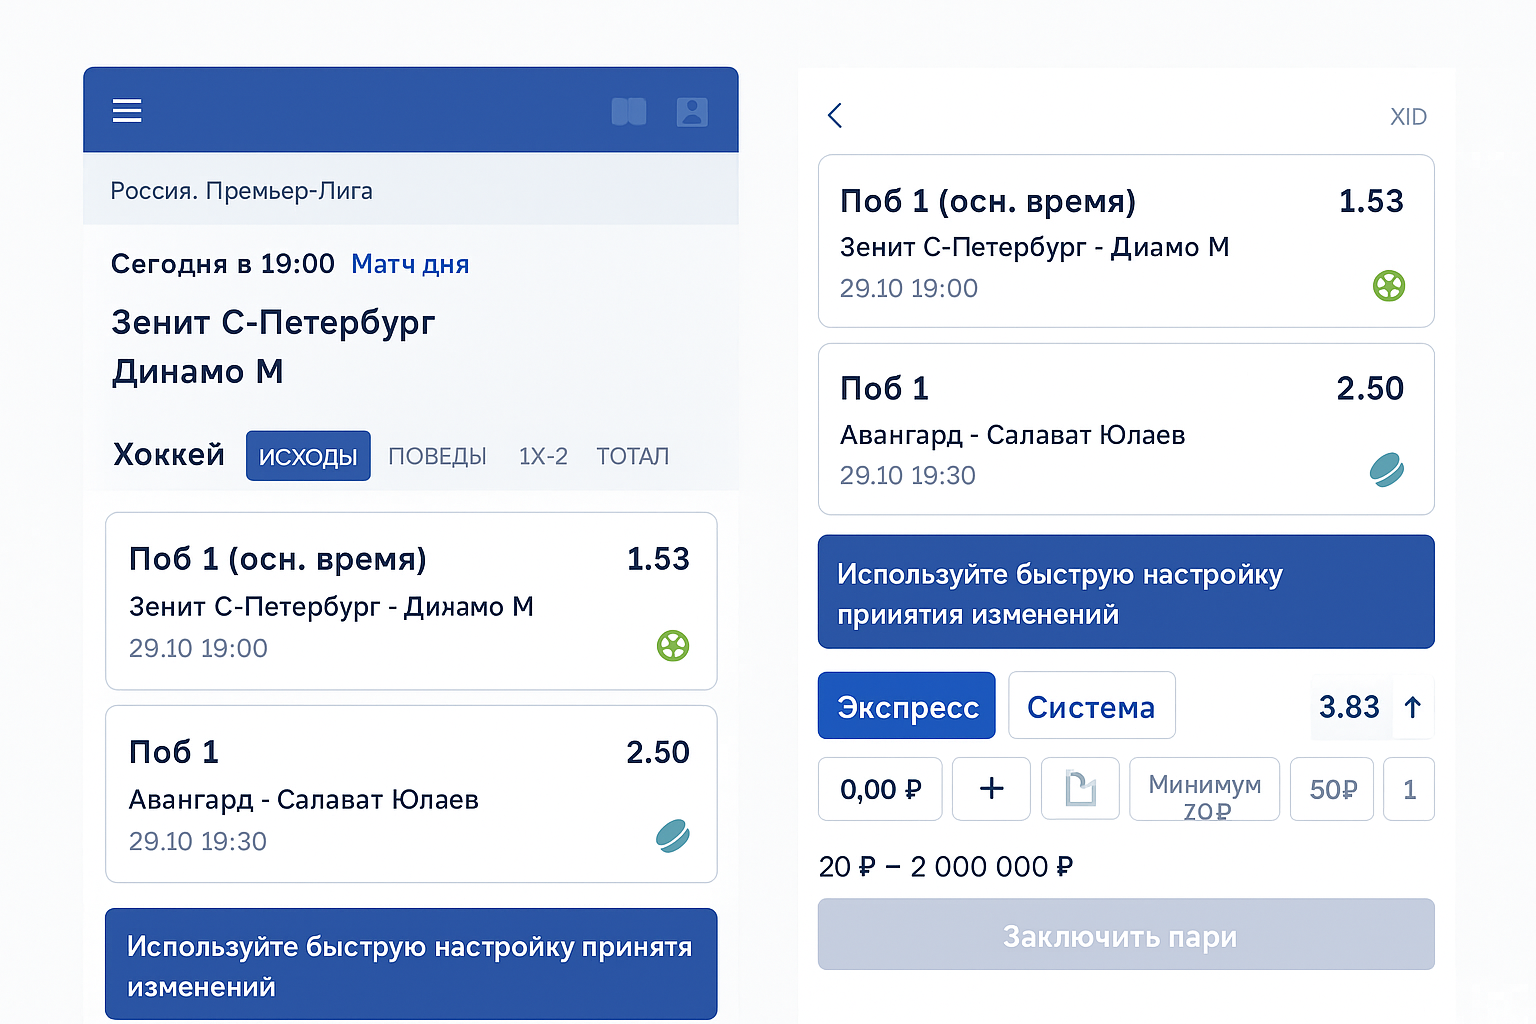Switch to Система bet type

click(x=1091, y=706)
